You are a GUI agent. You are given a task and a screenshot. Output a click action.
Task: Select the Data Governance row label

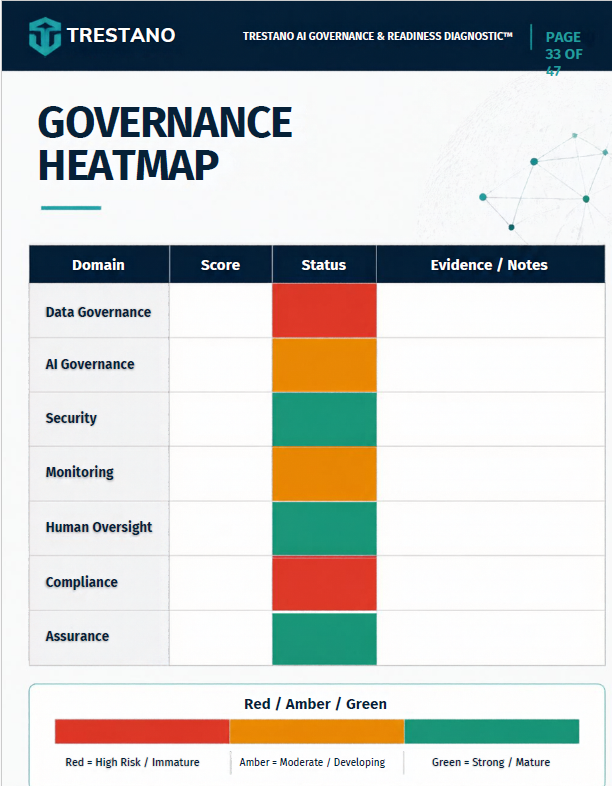click(x=98, y=312)
